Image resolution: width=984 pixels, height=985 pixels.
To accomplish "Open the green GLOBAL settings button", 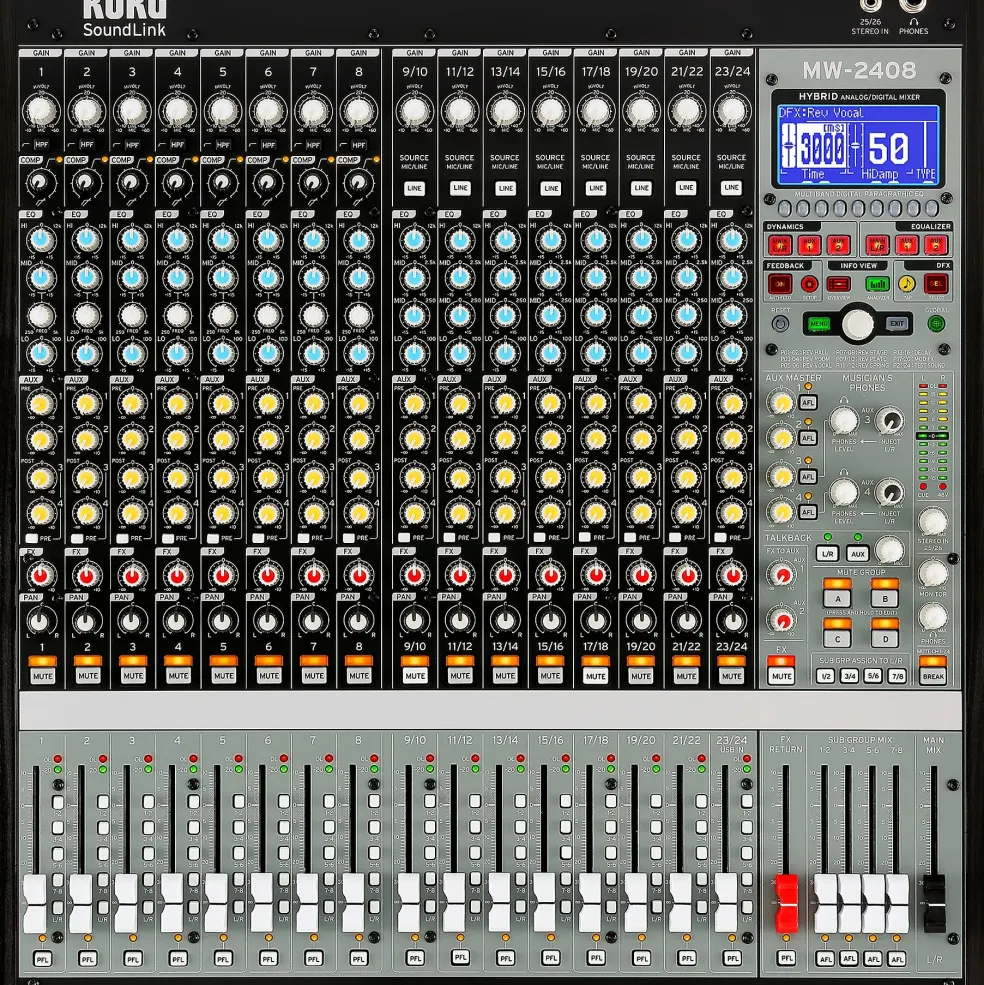I will pyautogui.click(x=936, y=324).
